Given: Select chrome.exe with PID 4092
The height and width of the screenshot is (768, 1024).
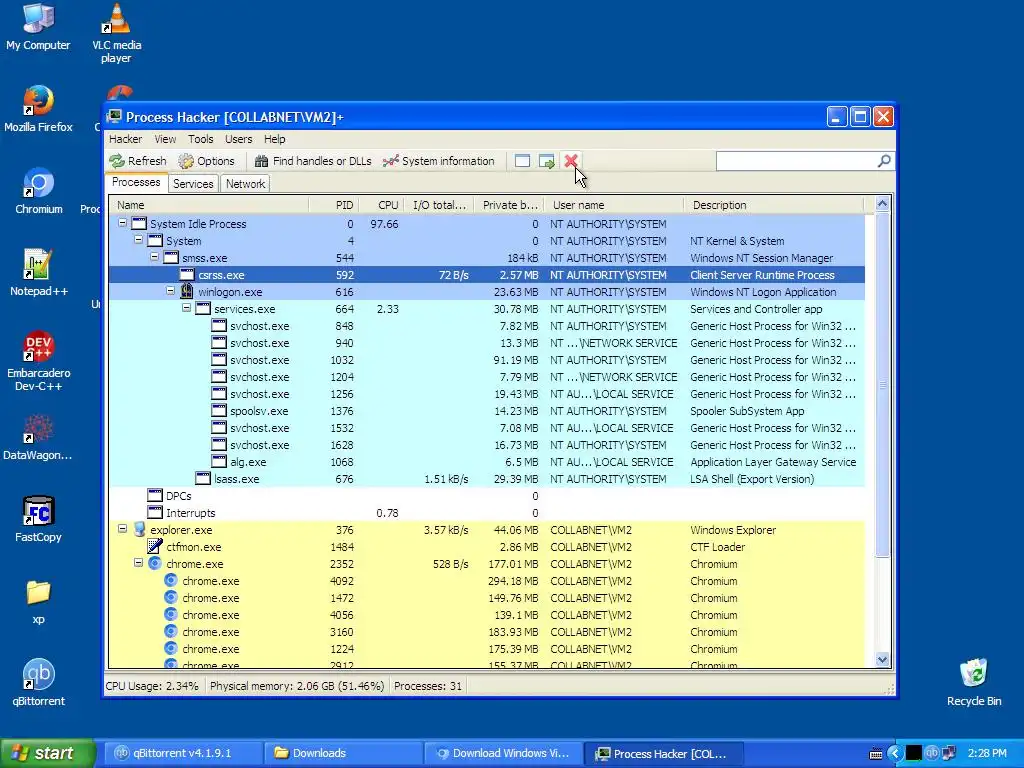Looking at the screenshot, I should point(487,581).
